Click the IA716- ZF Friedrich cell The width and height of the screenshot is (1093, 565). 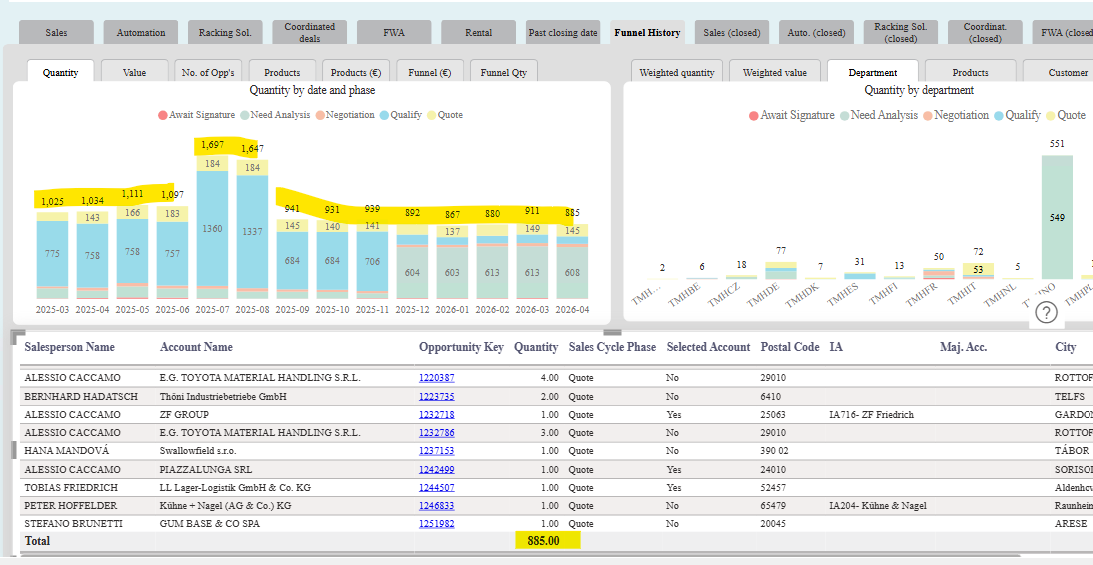(871, 415)
